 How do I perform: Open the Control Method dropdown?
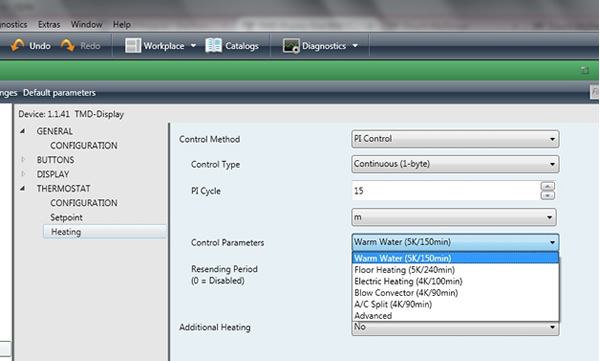point(455,139)
